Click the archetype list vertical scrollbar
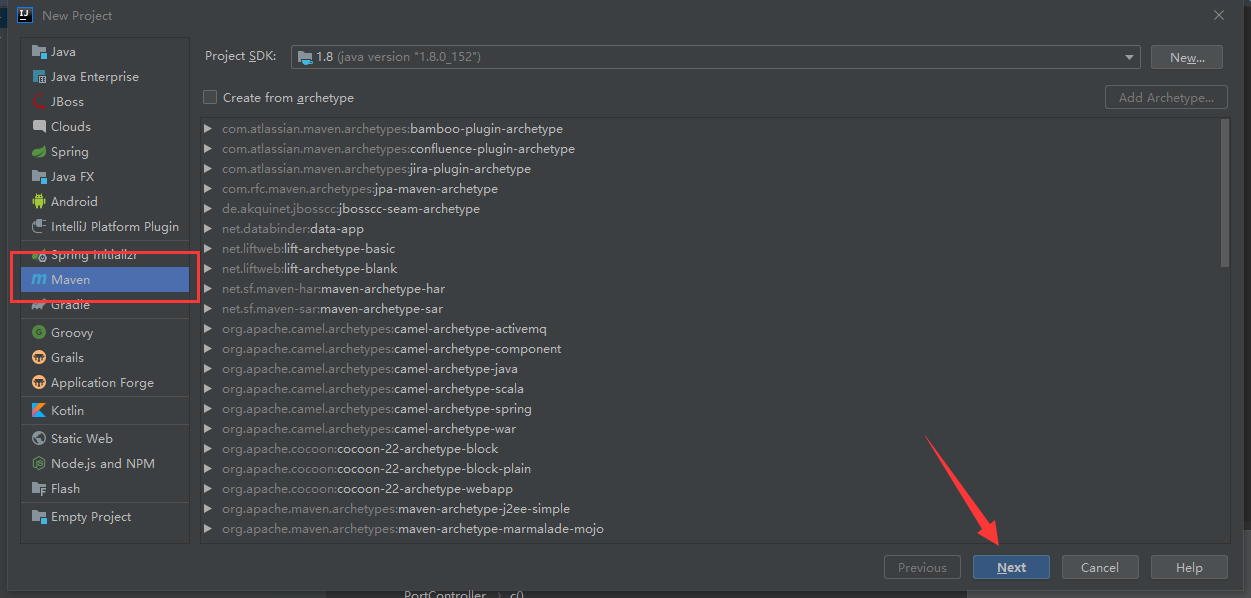 point(1225,192)
